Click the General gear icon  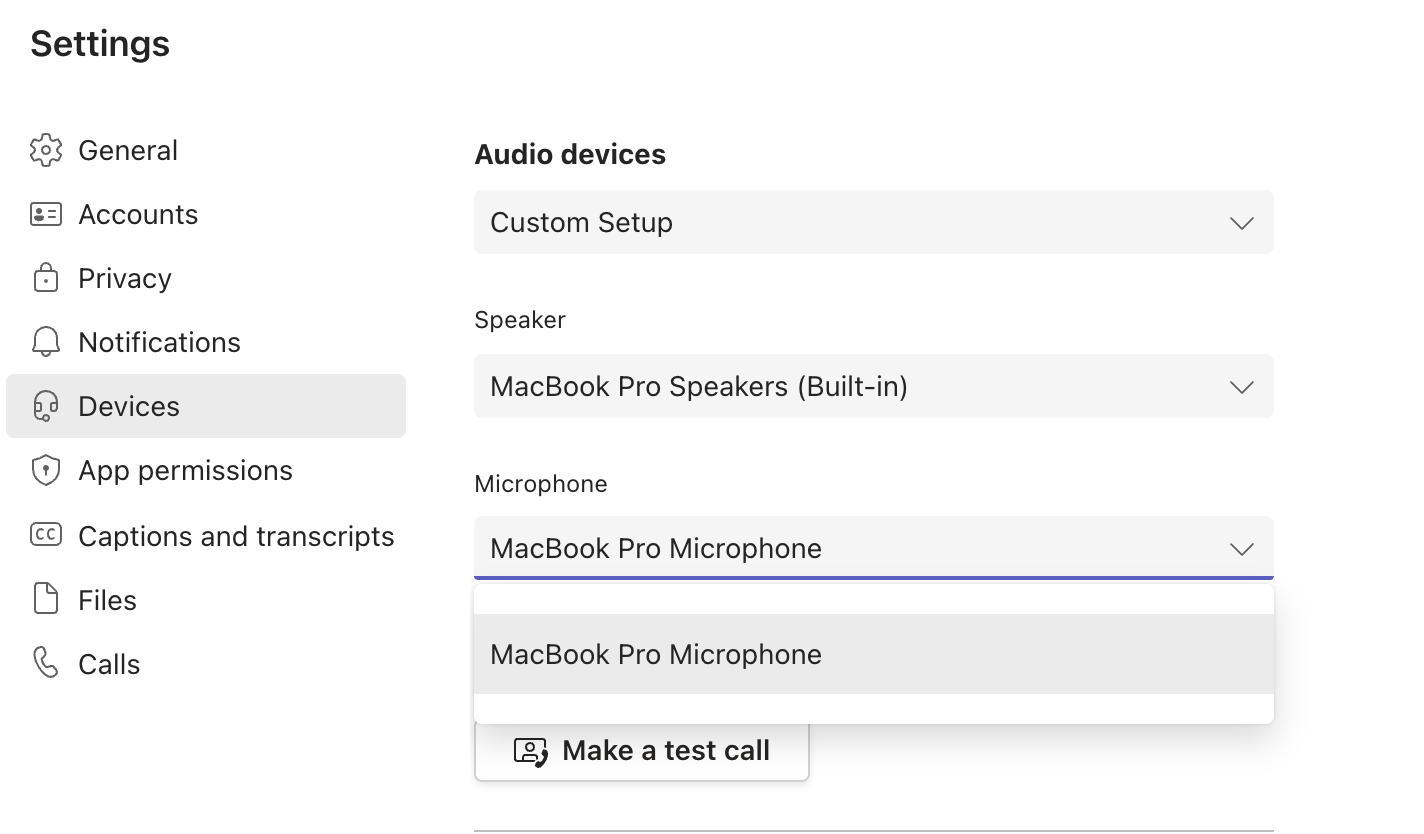(46, 150)
